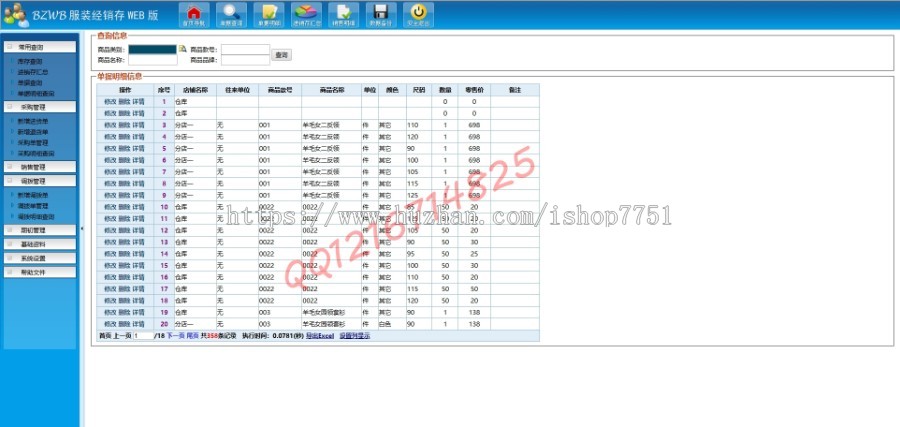Click the 导出Excel export link
The width and height of the screenshot is (900, 427).
point(320,336)
